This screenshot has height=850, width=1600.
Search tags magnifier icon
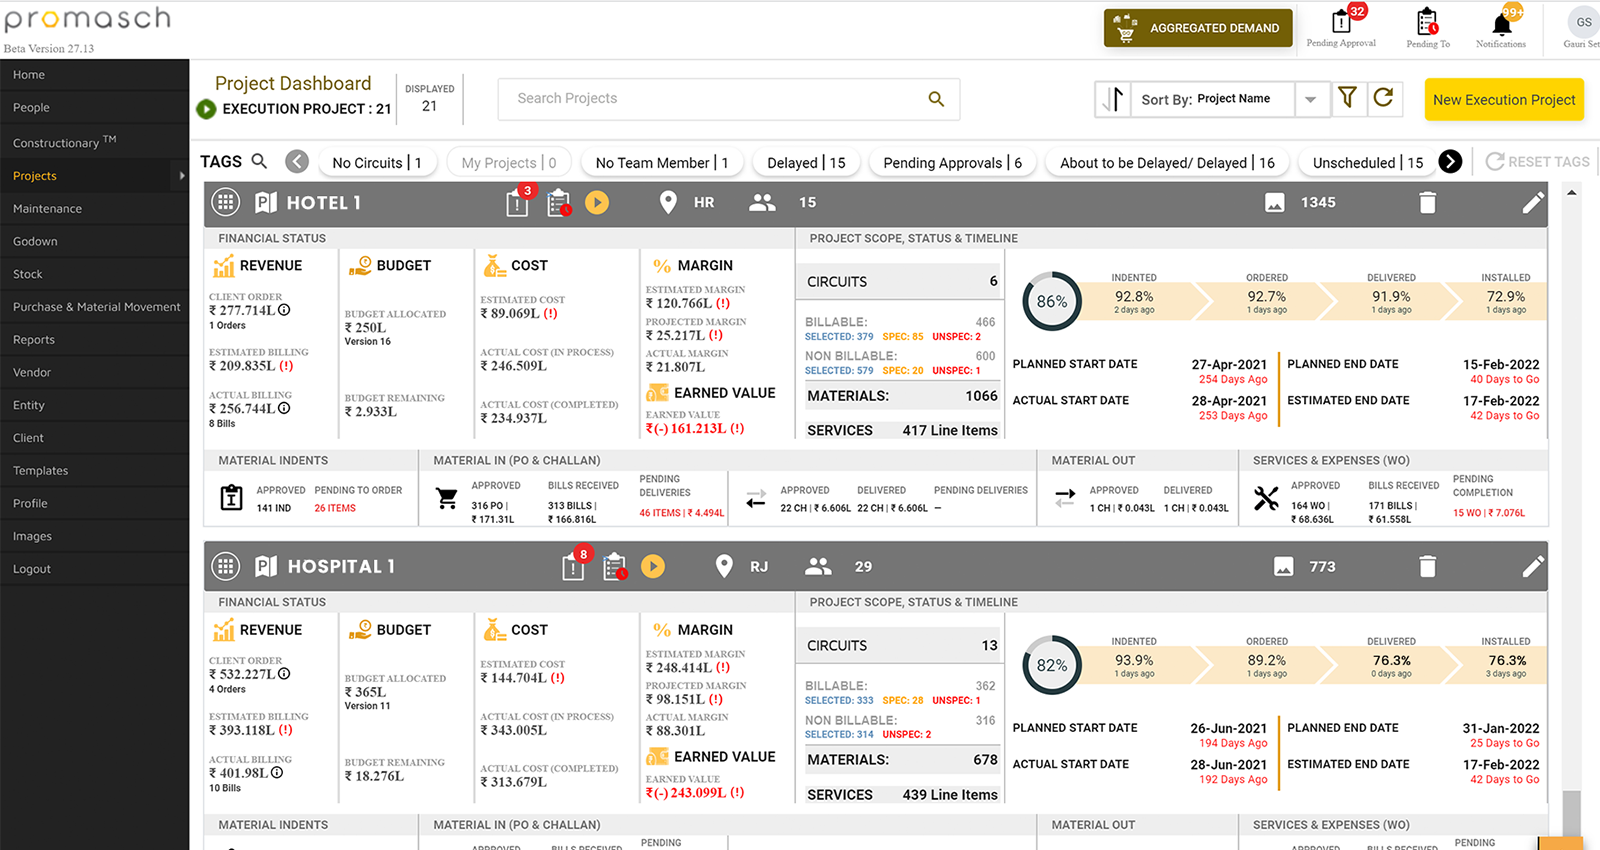click(259, 161)
